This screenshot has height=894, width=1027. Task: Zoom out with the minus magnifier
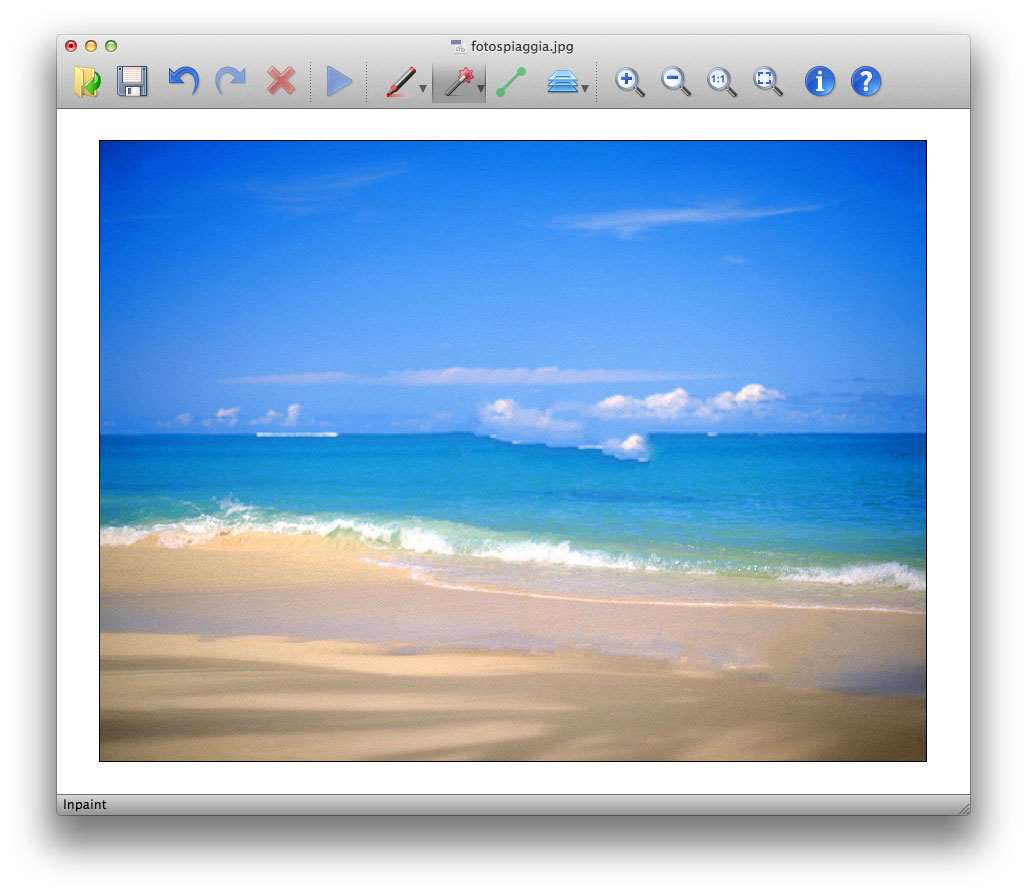675,82
